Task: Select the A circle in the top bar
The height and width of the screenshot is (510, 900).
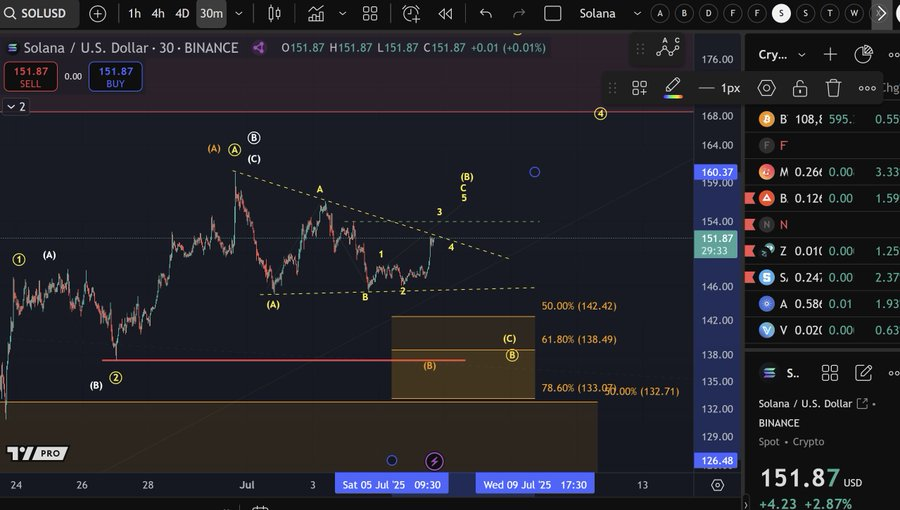Action: (660, 13)
